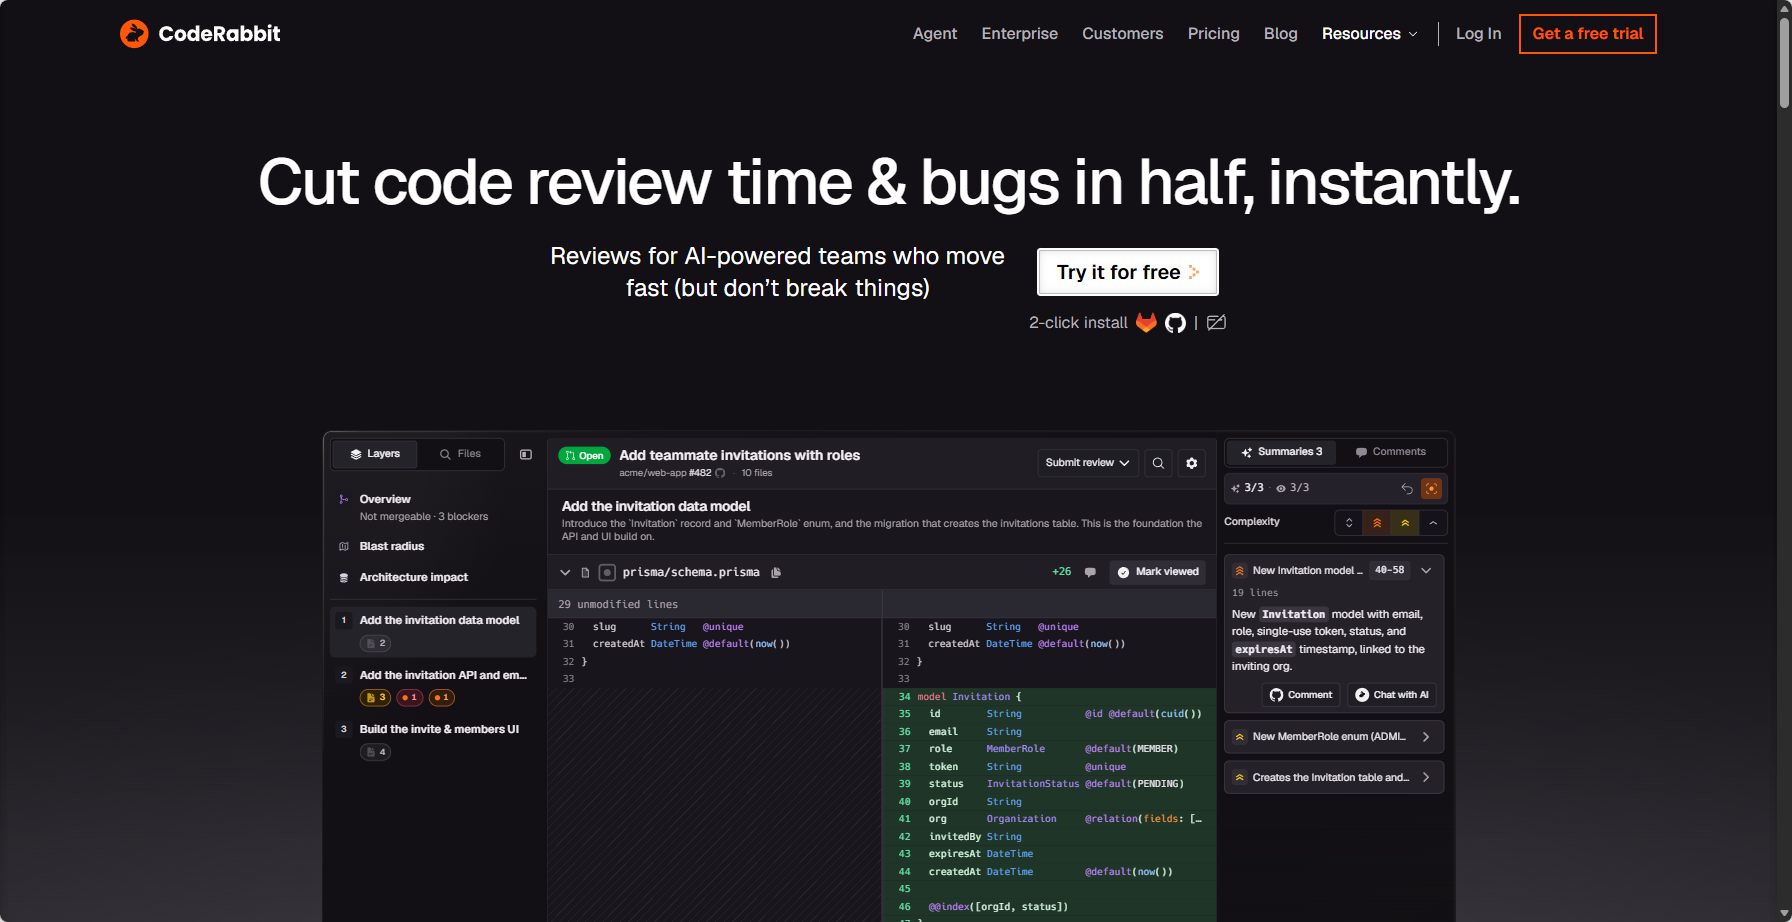The height and width of the screenshot is (922, 1792).
Task: Open the Agent page
Action: point(935,34)
